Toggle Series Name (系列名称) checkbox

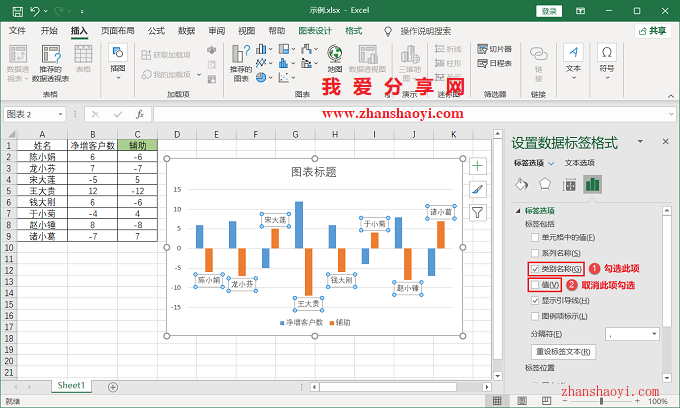(x=535, y=253)
